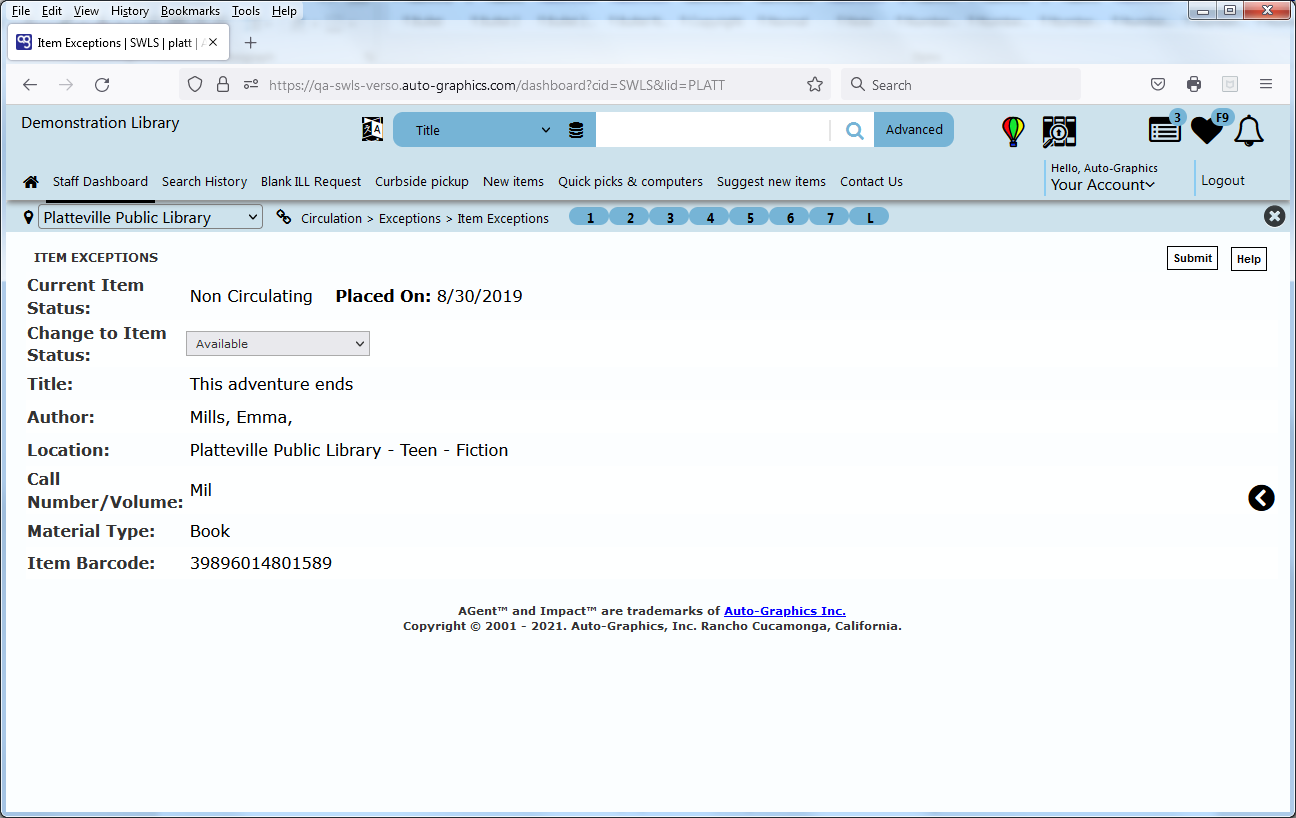Open the Bookmarks menu
This screenshot has width=1296, height=818.
tap(190, 11)
